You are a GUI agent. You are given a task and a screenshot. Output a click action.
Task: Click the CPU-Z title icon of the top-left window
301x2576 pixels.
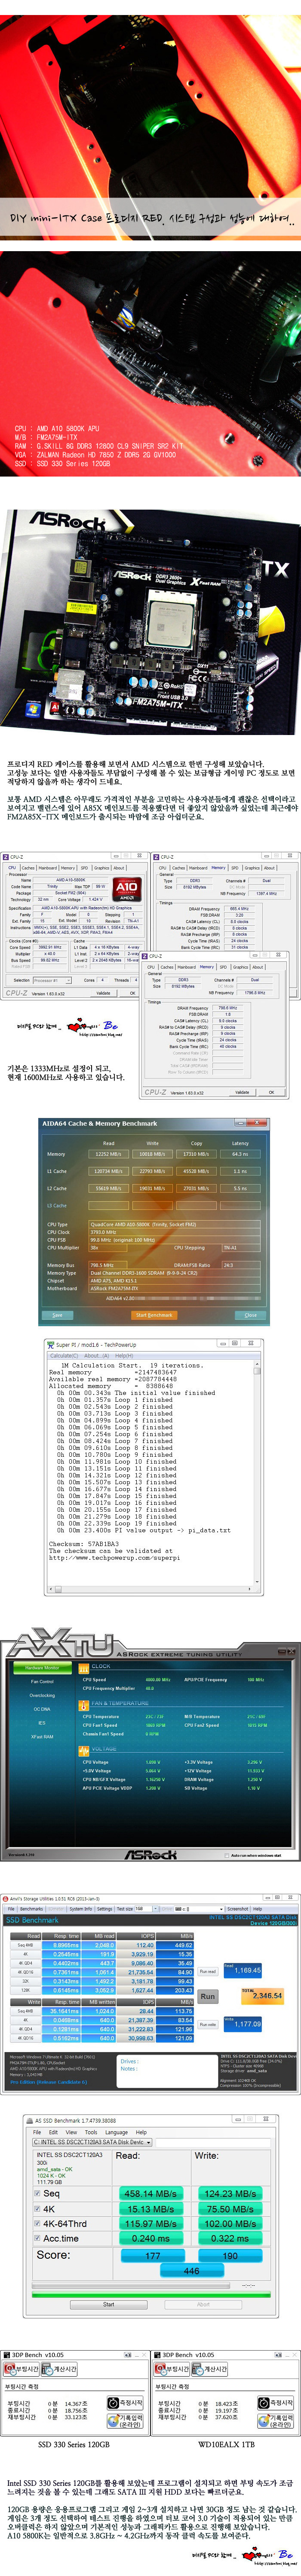pyautogui.click(x=6, y=857)
